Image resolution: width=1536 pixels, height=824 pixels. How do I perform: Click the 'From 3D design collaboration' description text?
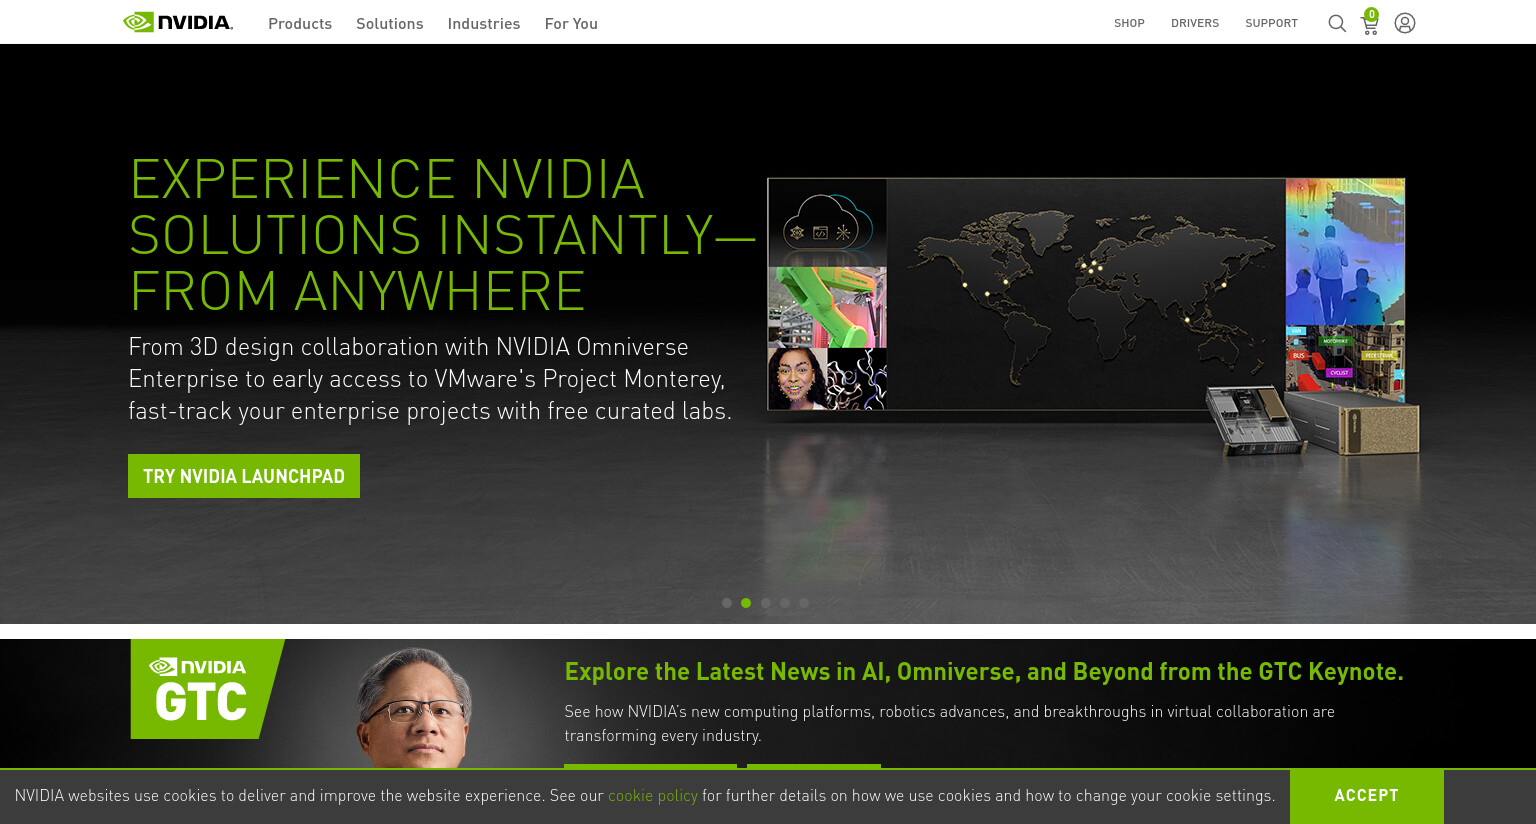point(430,379)
